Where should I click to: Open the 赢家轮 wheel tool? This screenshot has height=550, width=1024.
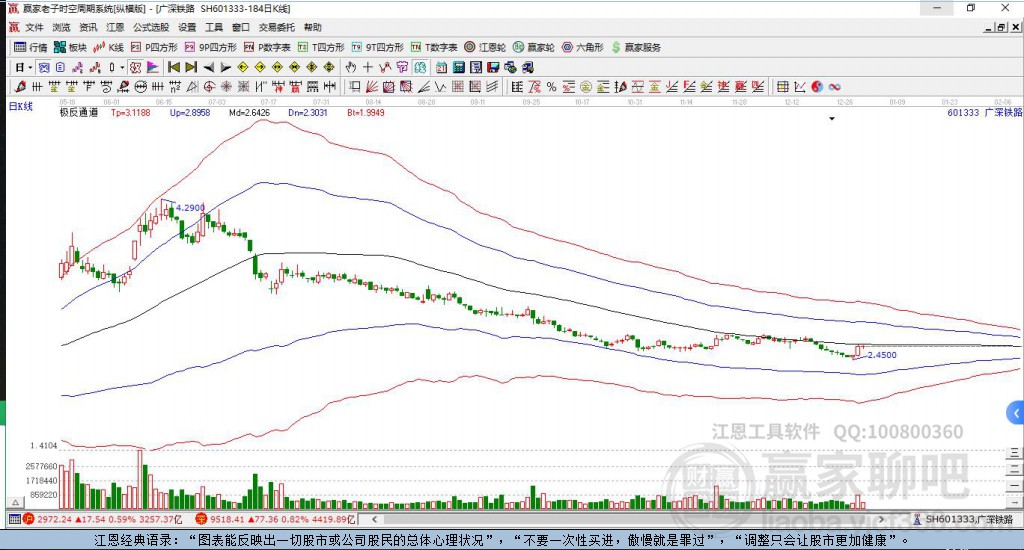534,47
